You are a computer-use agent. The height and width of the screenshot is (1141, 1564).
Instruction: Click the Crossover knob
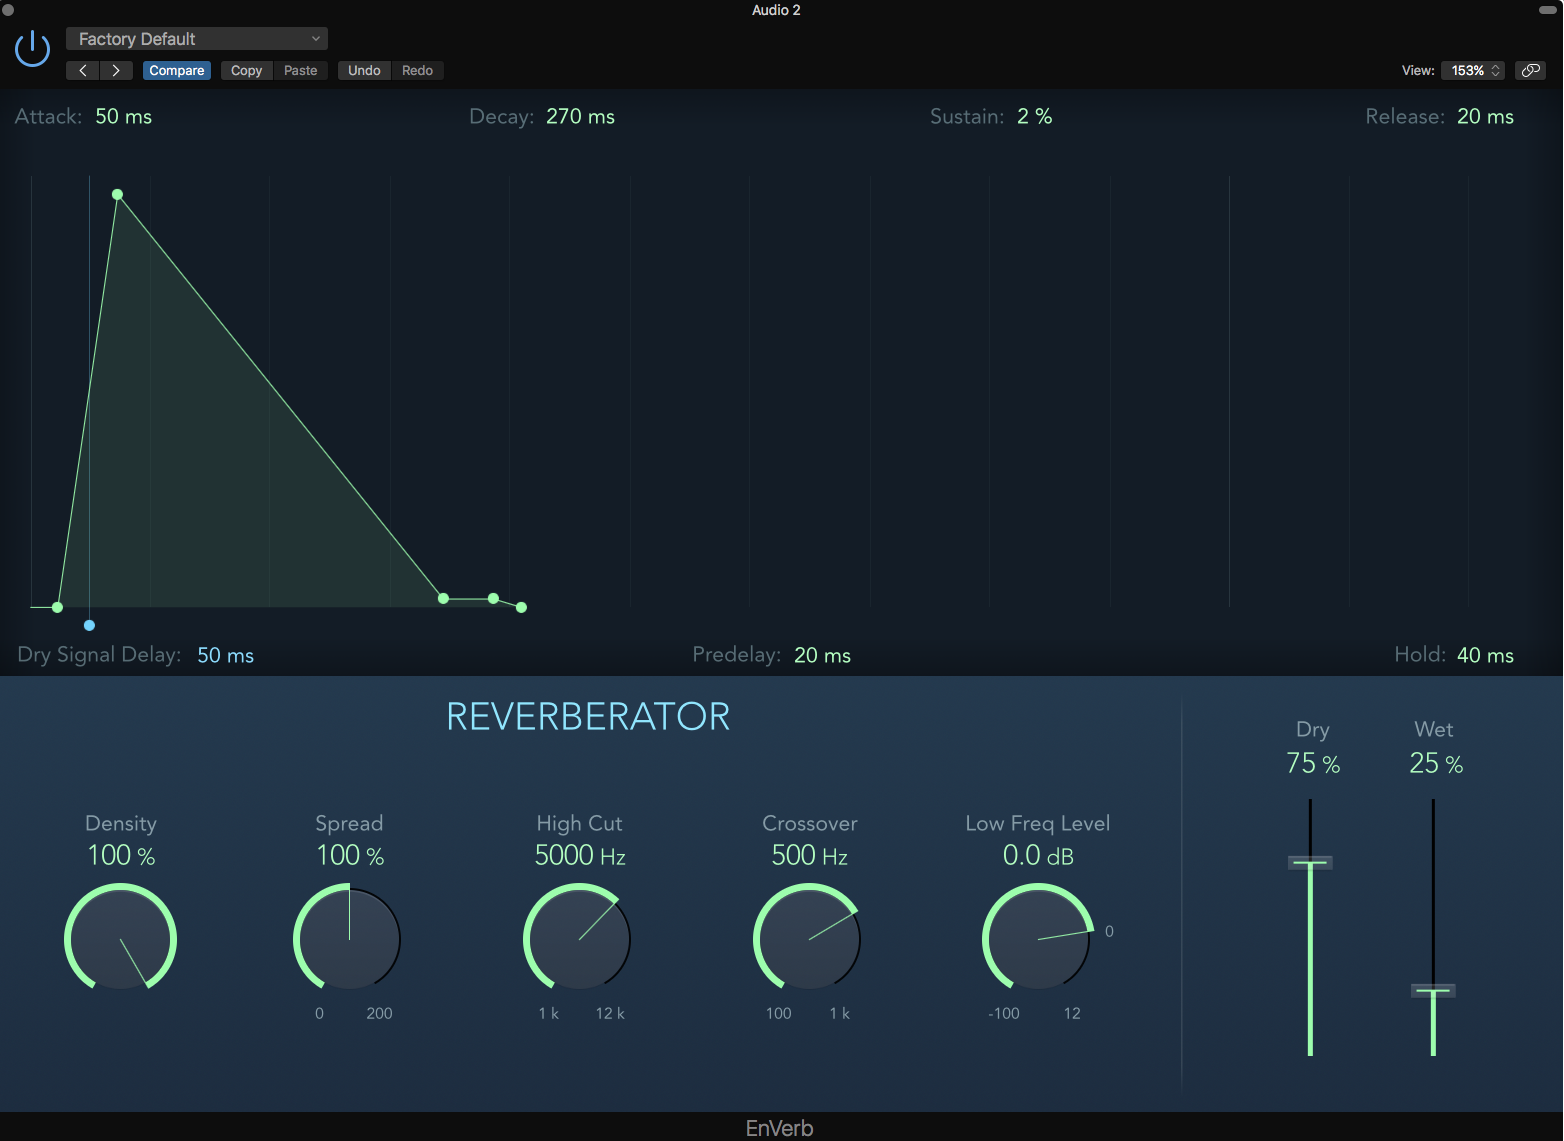807,938
